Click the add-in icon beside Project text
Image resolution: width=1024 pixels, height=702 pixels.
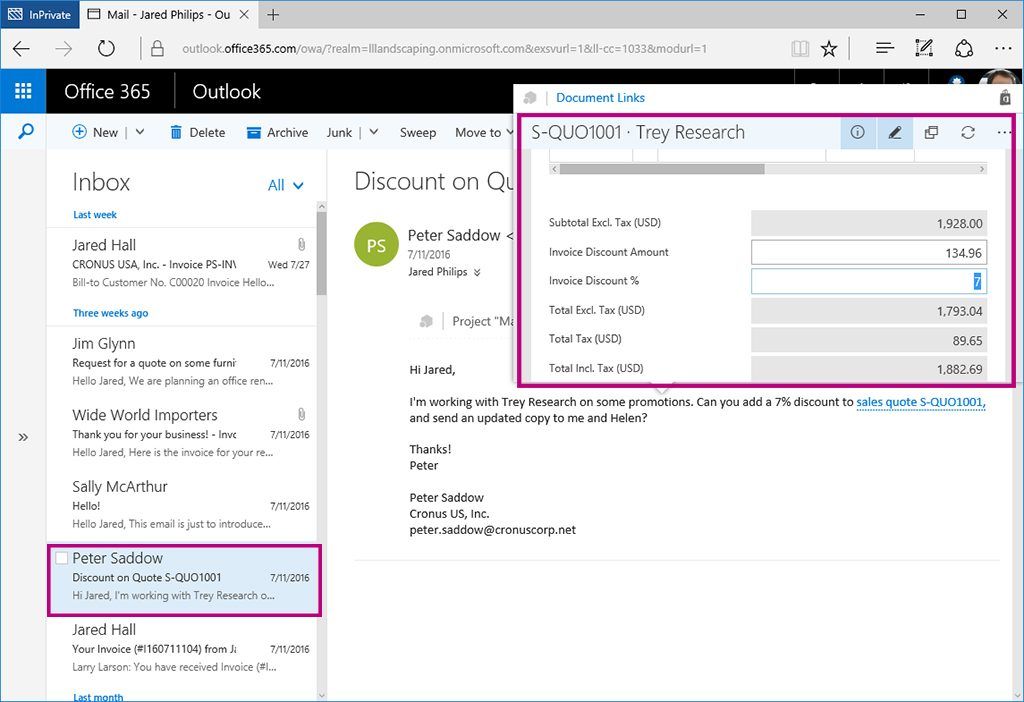coord(426,321)
